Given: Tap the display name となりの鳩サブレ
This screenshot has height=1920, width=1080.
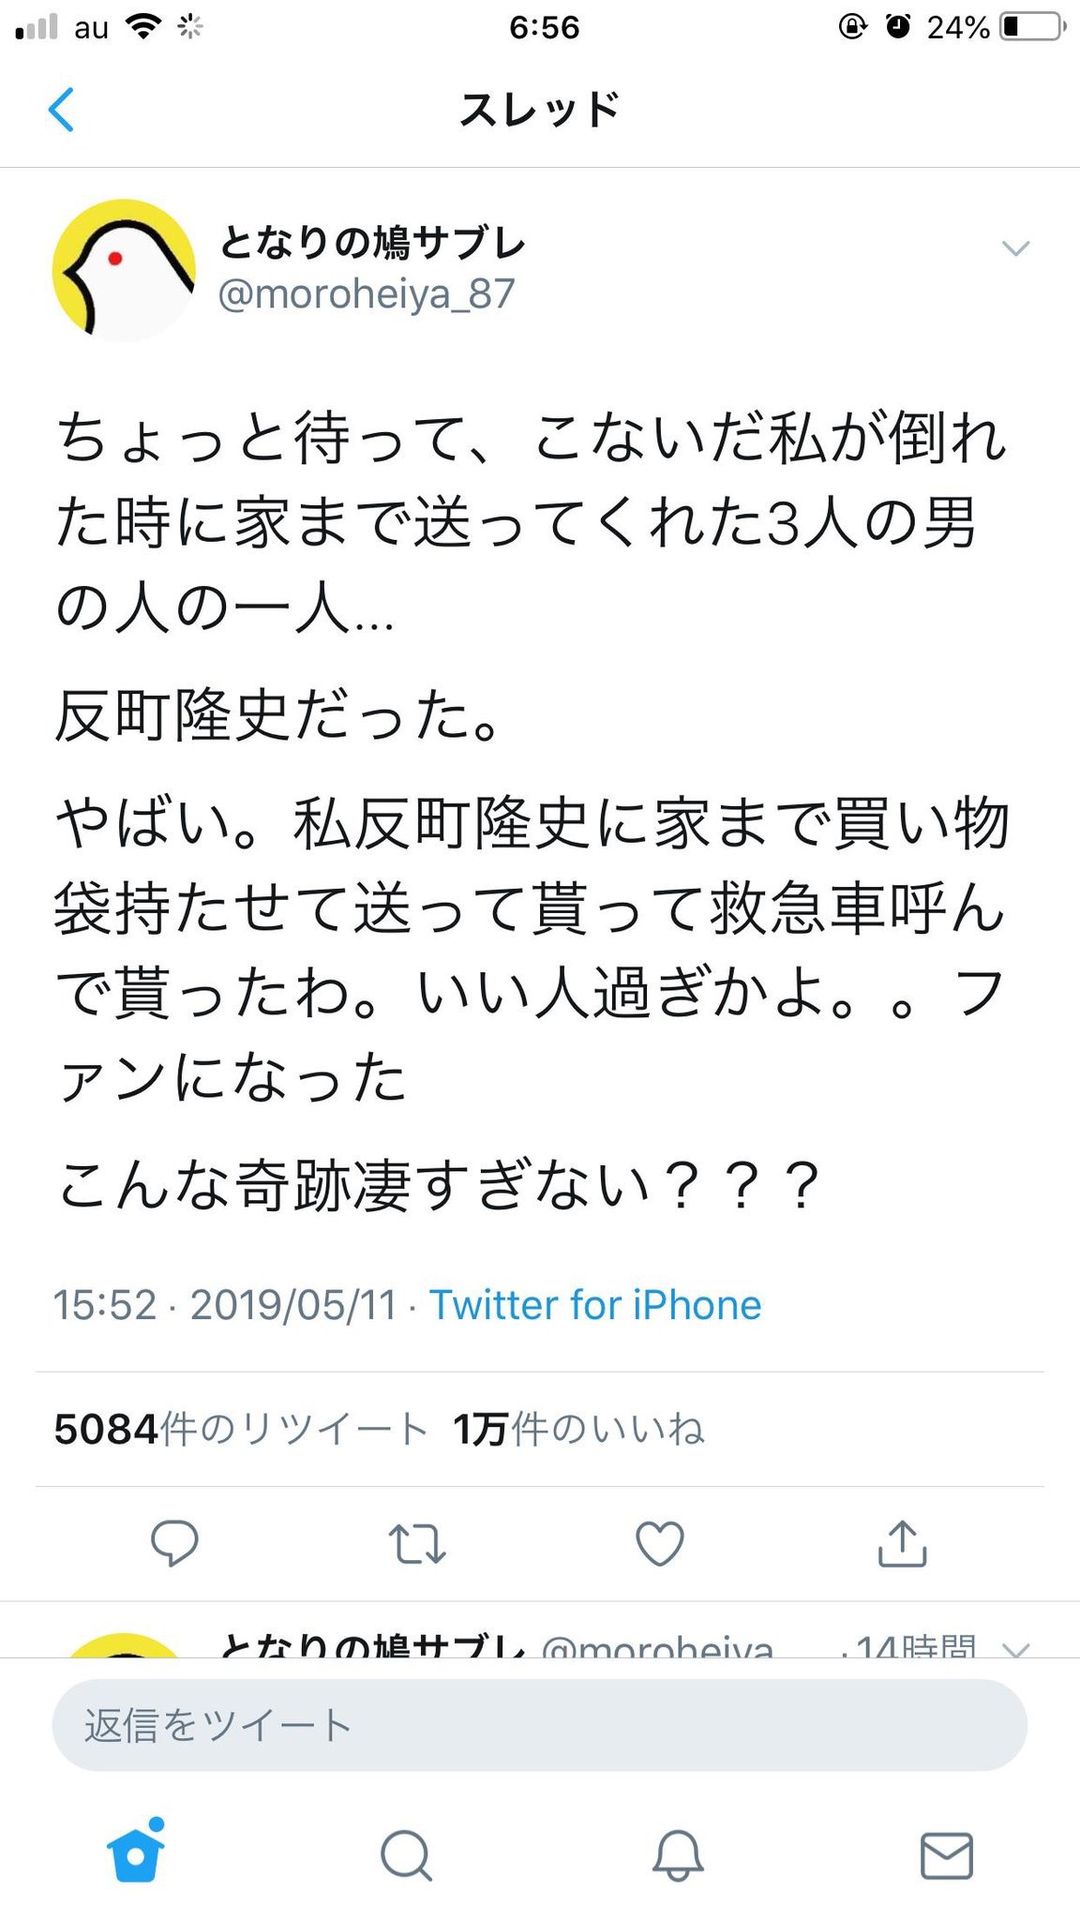Looking at the screenshot, I should coord(372,242).
